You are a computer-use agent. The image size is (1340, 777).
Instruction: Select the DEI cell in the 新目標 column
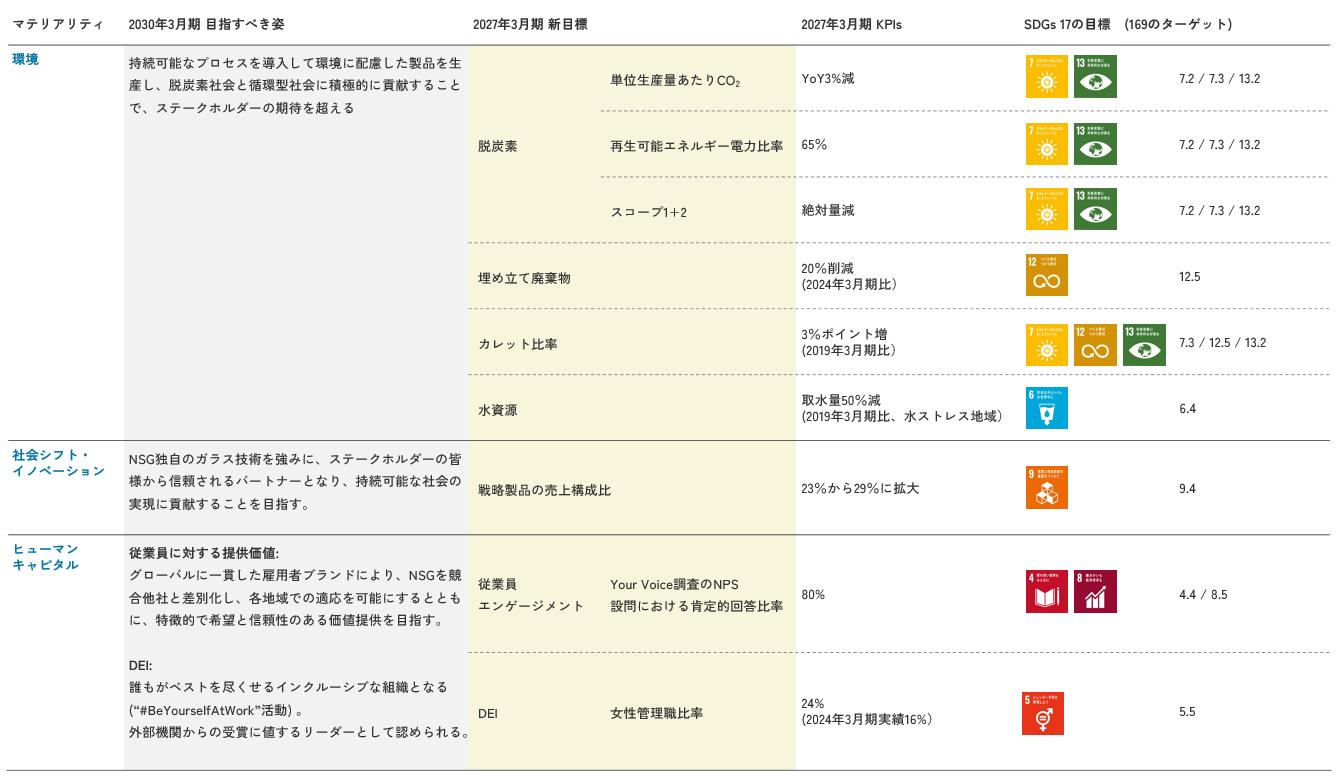[488, 713]
